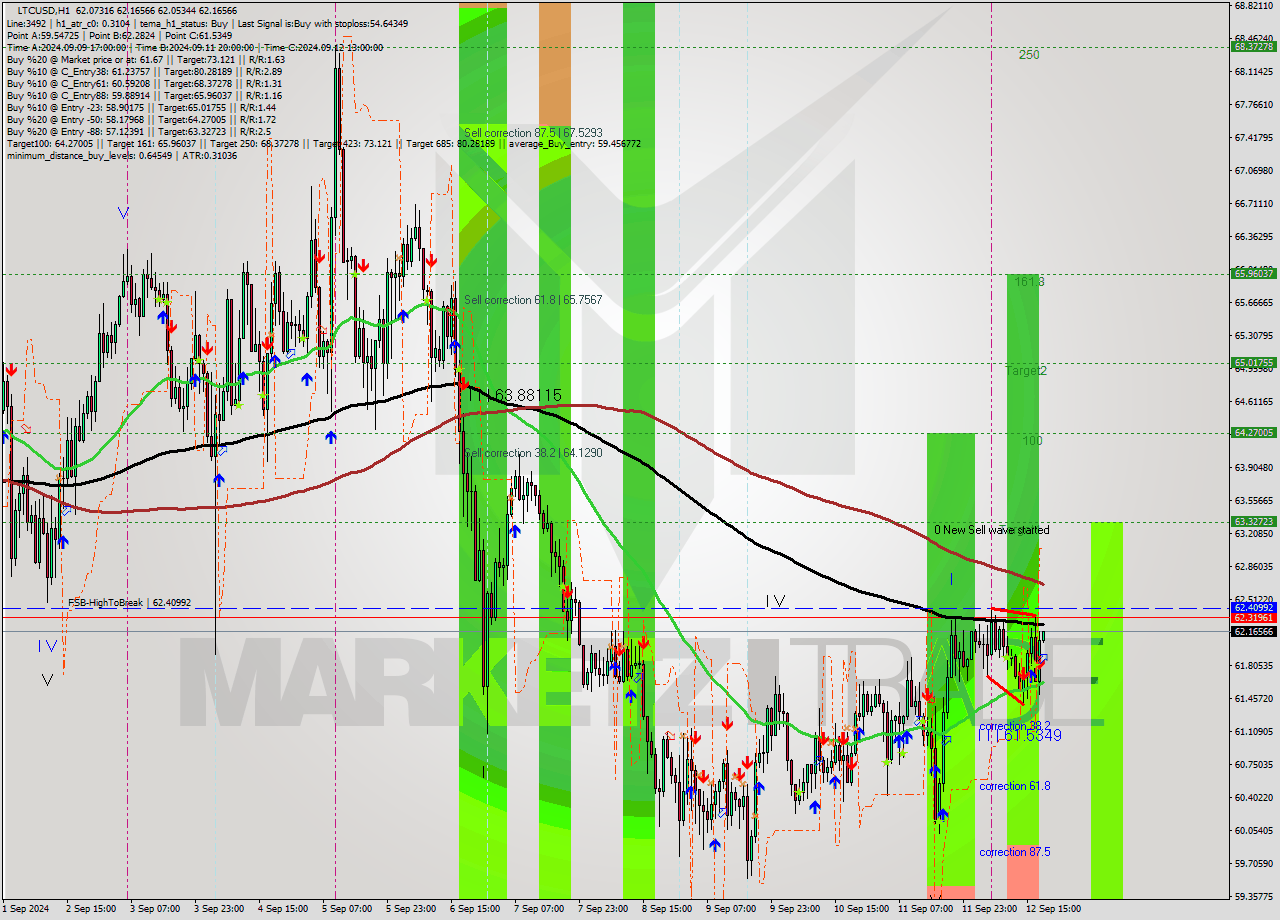Select the blue 'correction 87.5' label
Viewport: 1280px width, 920px height.
[1014, 852]
